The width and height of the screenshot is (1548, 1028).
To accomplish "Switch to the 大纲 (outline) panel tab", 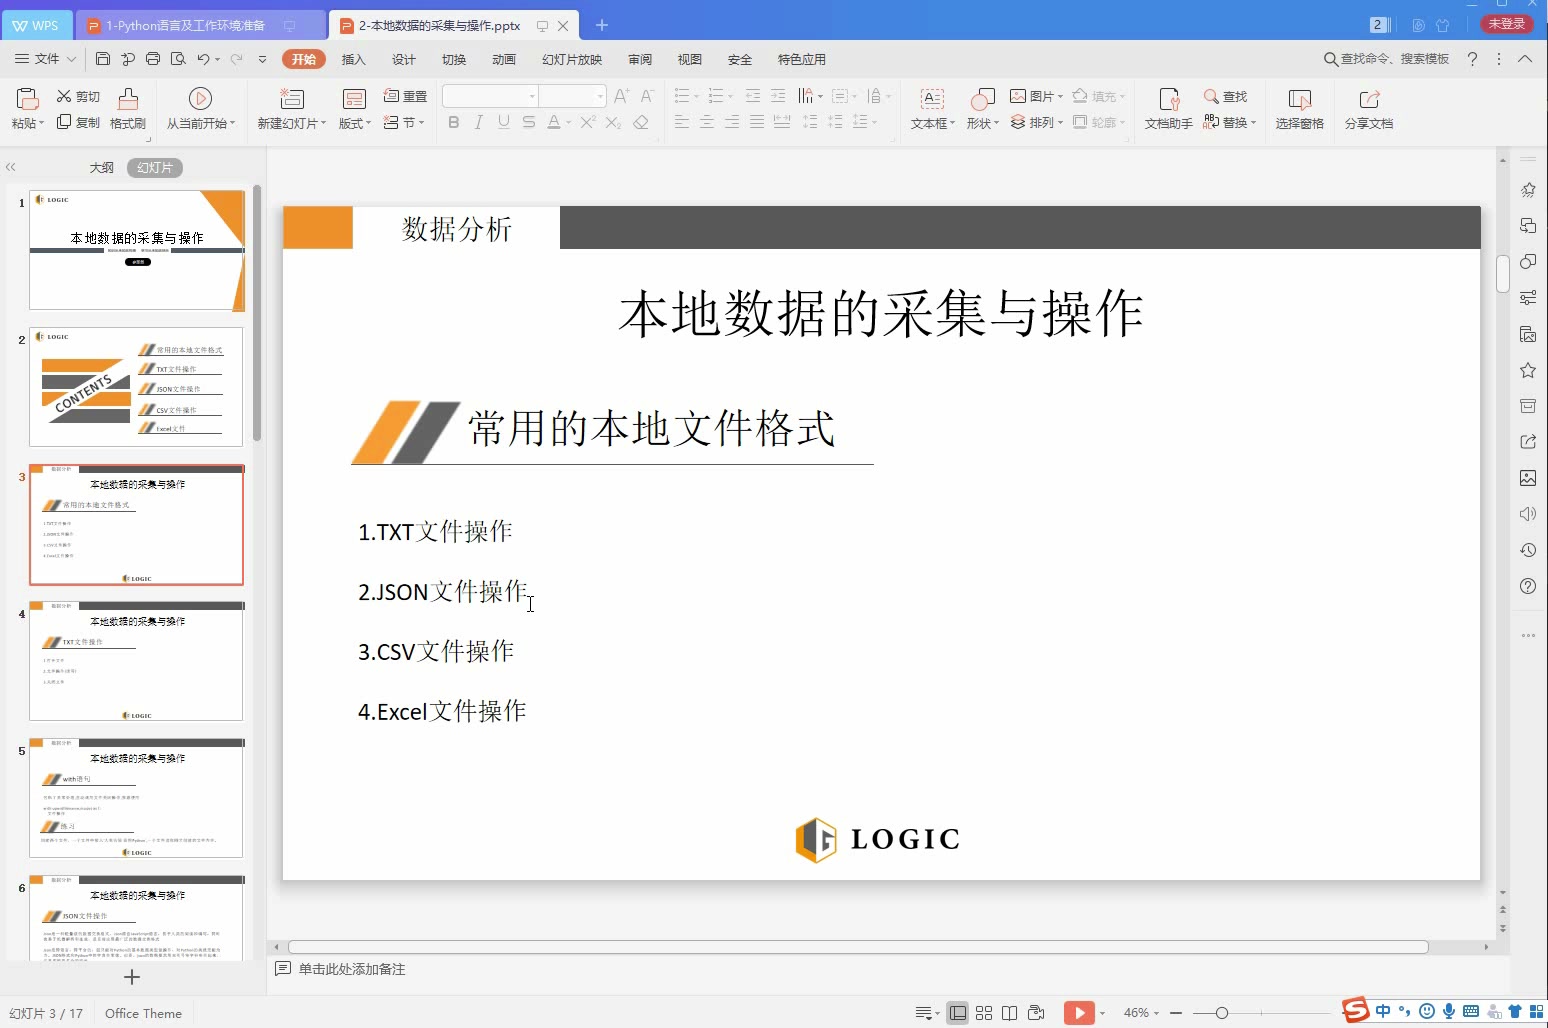I will (x=101, y=167).
